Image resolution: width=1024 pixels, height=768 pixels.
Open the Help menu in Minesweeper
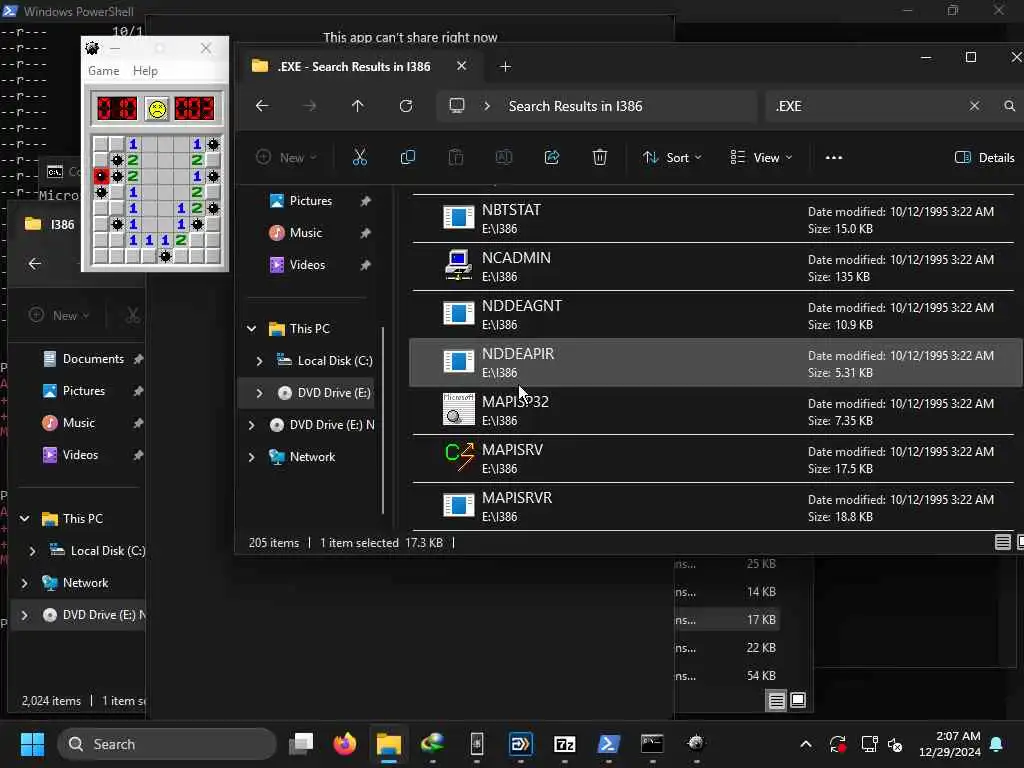coord(145,71)
